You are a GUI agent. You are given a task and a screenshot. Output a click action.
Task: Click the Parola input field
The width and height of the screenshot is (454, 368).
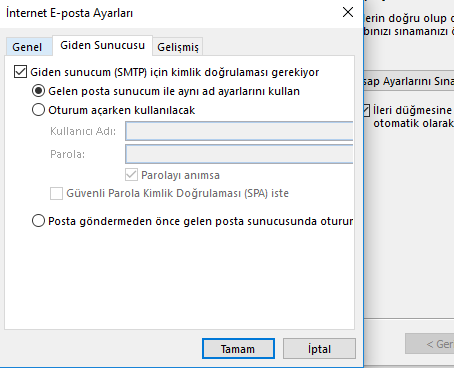pos(239,154)
